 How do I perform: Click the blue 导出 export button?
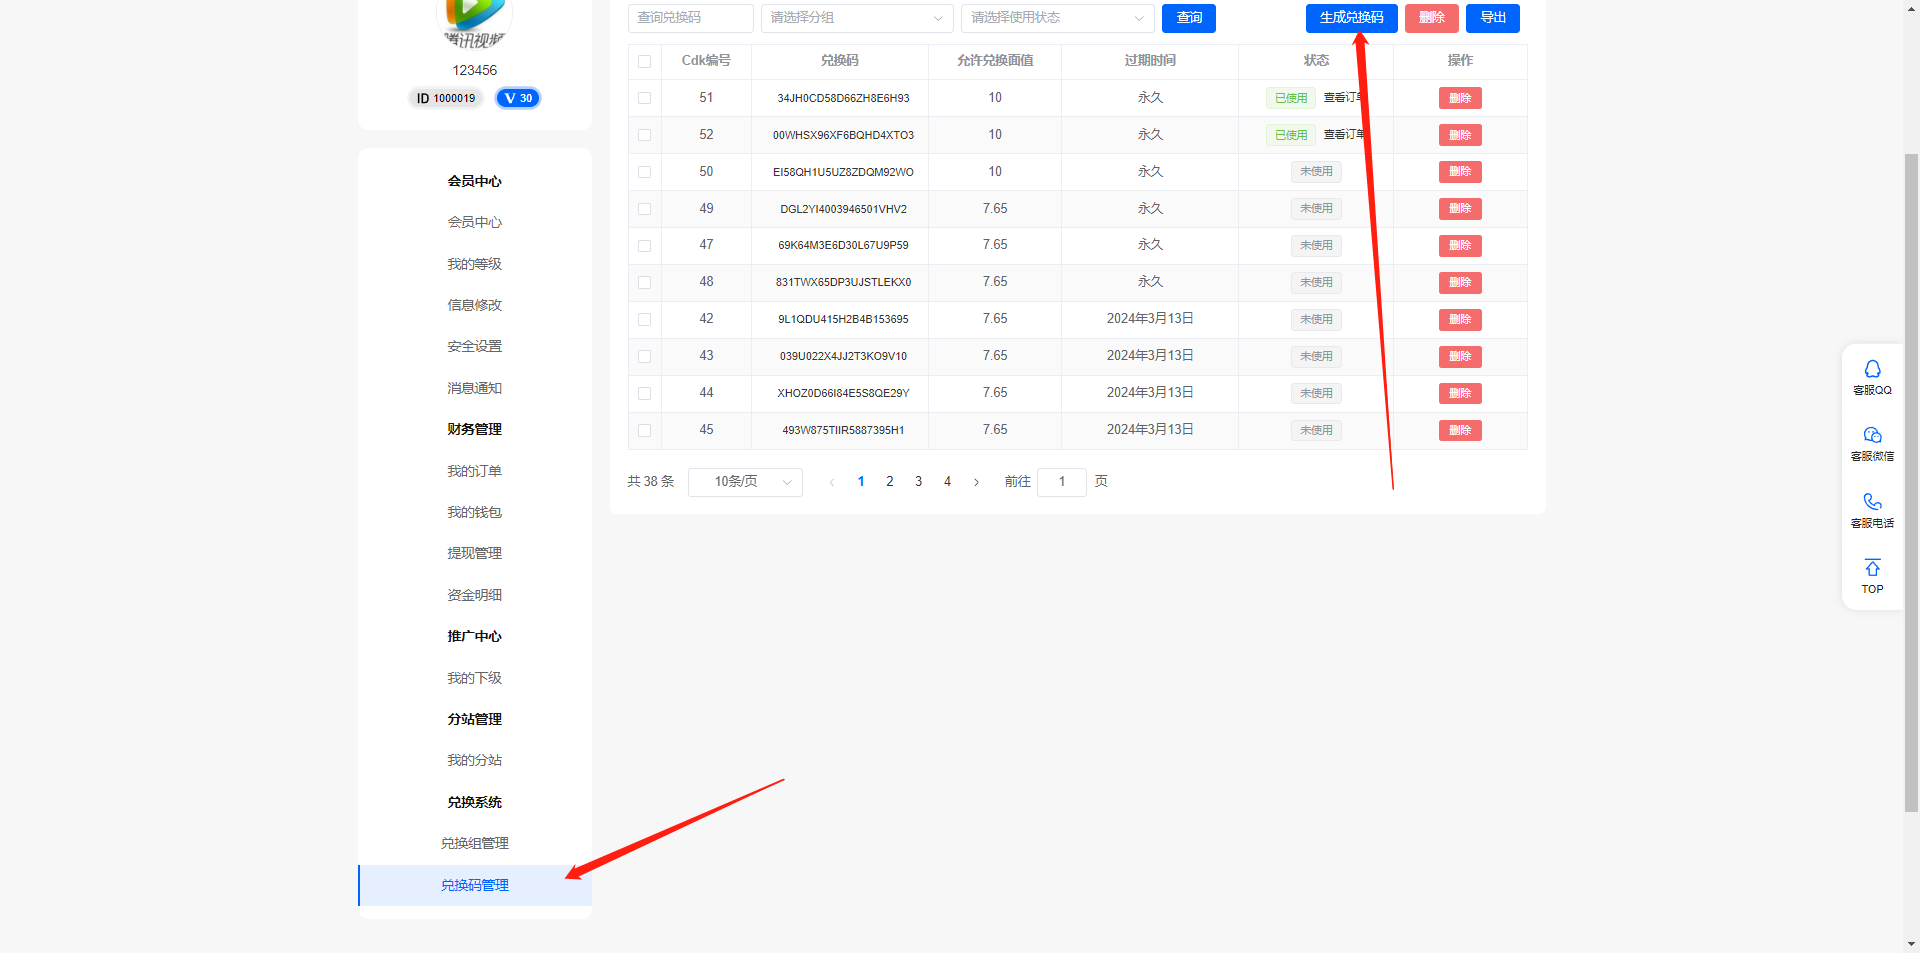(x=1492, y=18)
